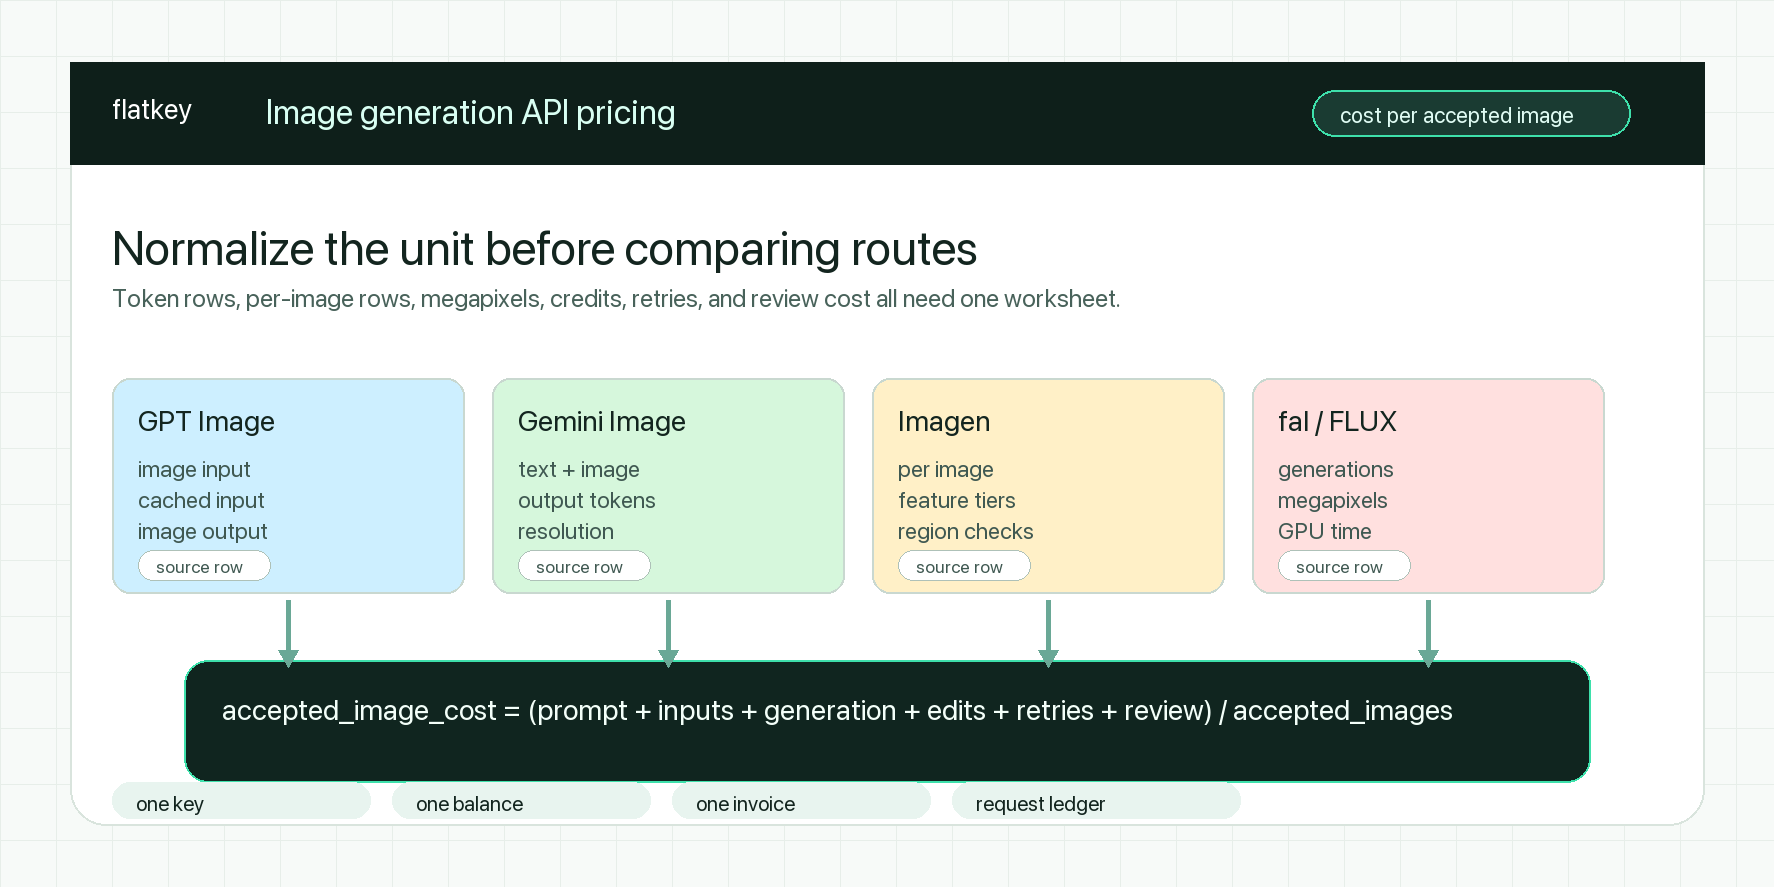The height and width of the screenshot is (887, 1774).
Task: Click 'feature tiers' in Imagen card
Action: coord(957,500)
